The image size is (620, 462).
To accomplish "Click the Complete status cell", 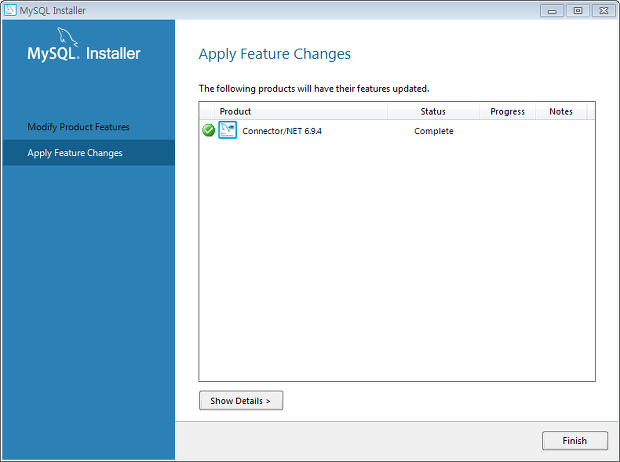I will coord(433,131).
